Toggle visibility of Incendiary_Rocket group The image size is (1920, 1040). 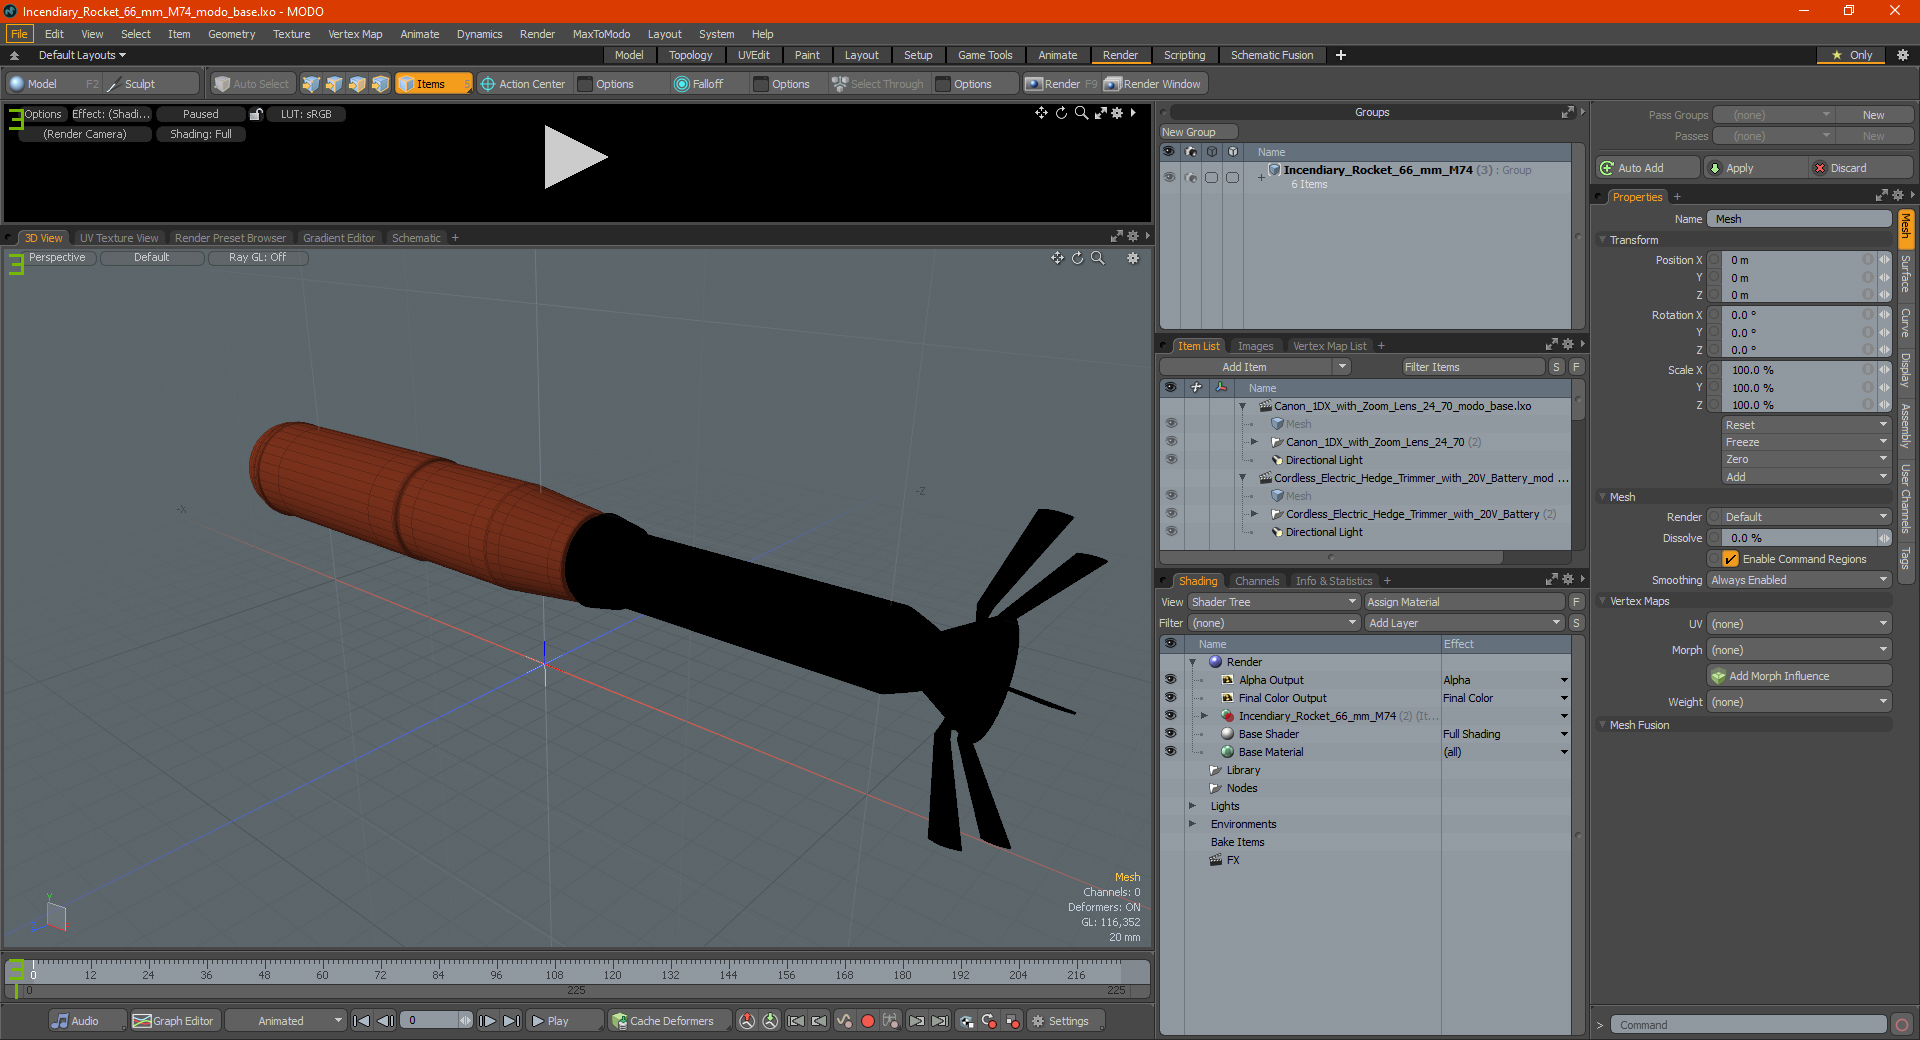tap(1169, 177)
